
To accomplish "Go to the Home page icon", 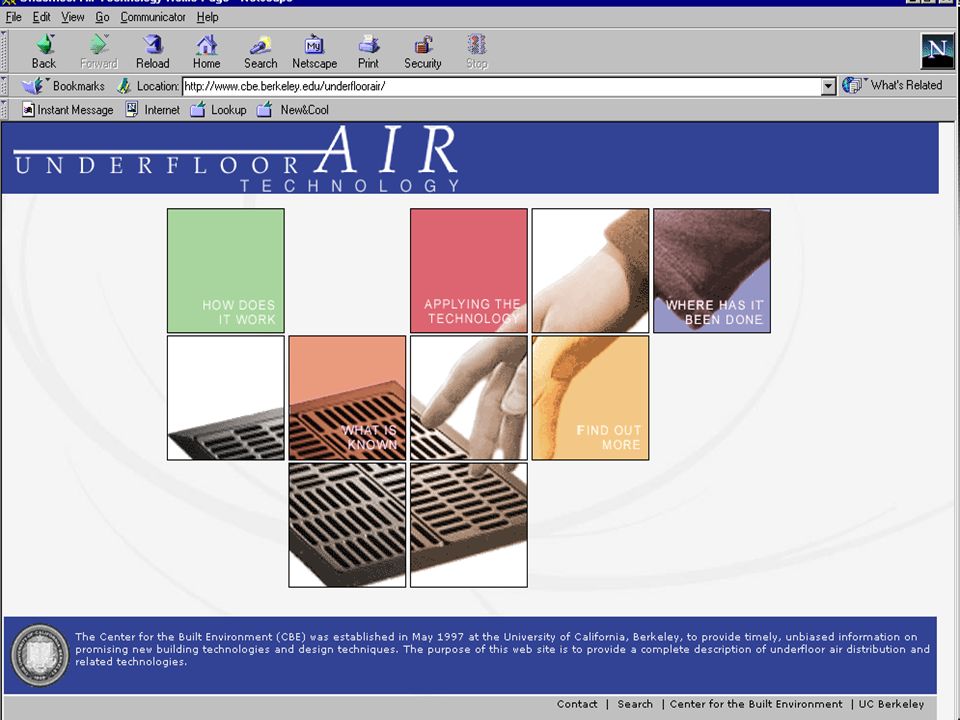I will tap(206, 51).
